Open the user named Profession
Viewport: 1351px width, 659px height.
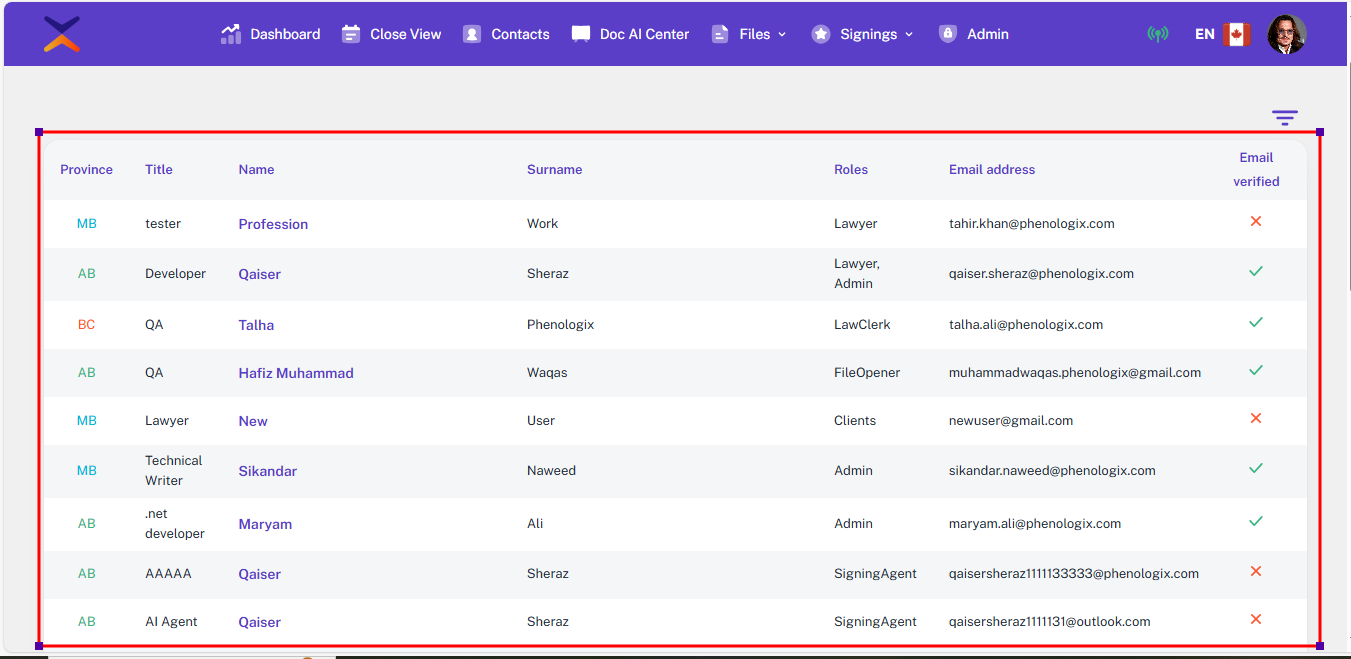click(273, 224)
